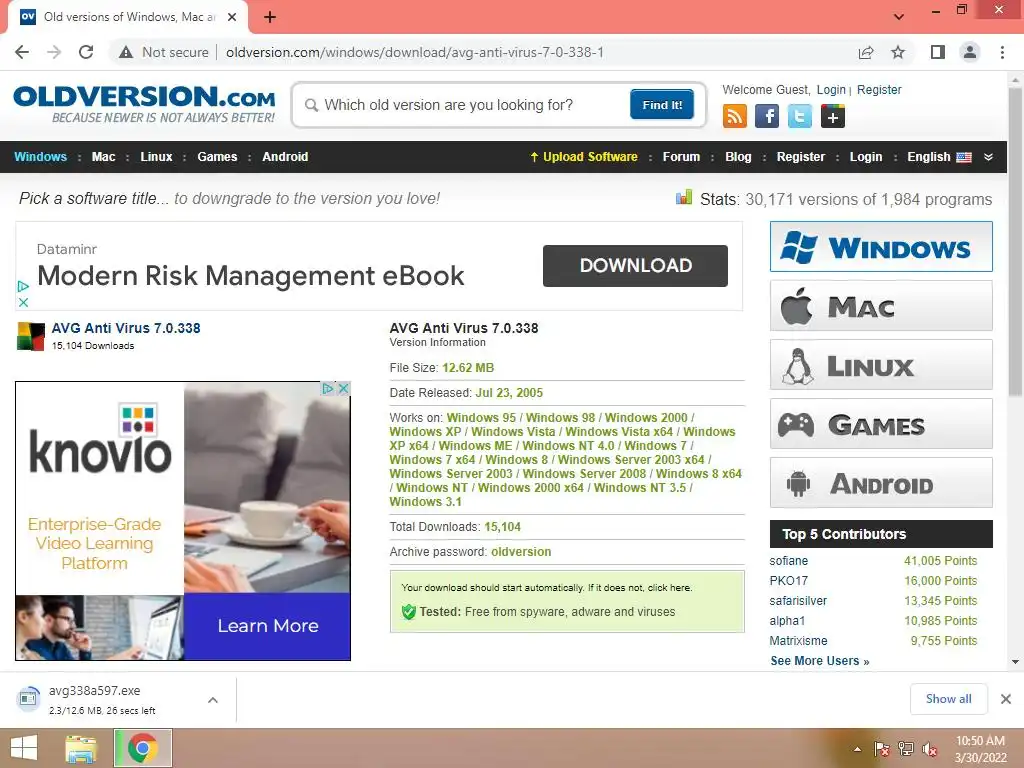The width and height of the screenshot is (1024, 768).
Task: Open the Android category sidebar button
Action: [x=881, y=483]
